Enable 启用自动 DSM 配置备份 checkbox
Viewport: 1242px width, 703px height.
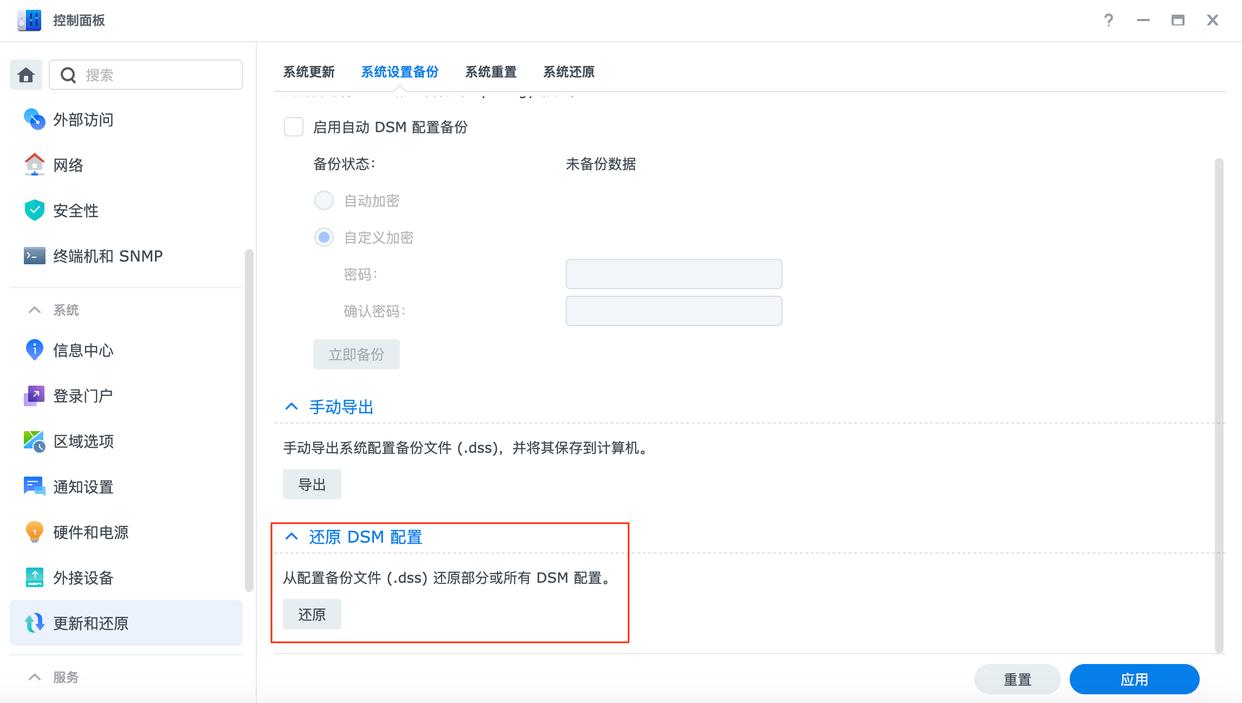click(x=294, y=127)
